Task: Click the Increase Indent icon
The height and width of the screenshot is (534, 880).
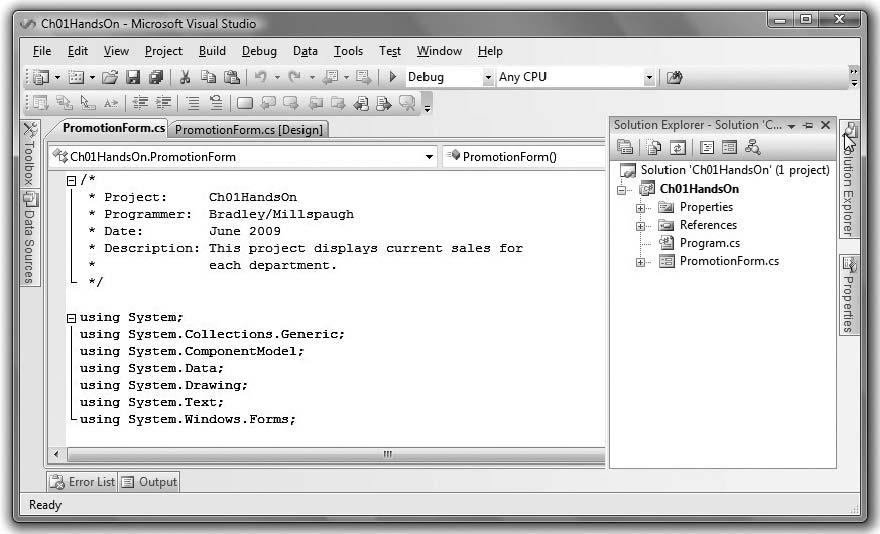Action: pos(163,103)
